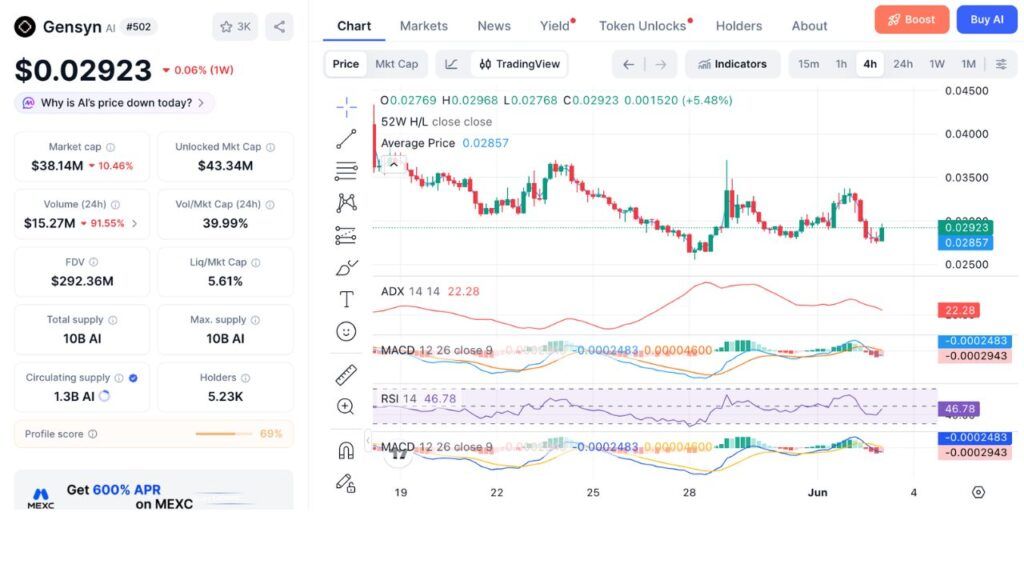The width and height of the screenshot is (1024, 576).
Task: Open the Indicators menu
Action: (732, 64)
